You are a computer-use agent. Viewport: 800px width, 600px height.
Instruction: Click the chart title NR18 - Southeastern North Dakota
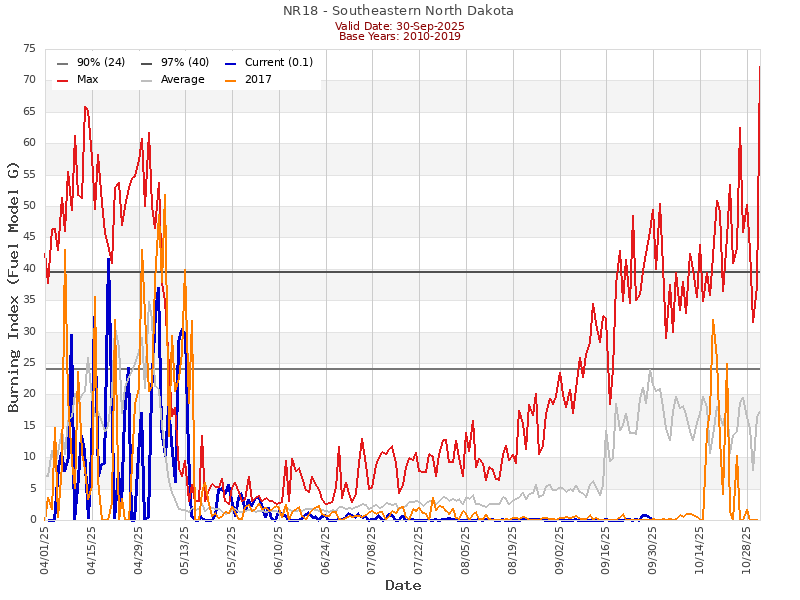pyautogui.click(x=399, y=11)
